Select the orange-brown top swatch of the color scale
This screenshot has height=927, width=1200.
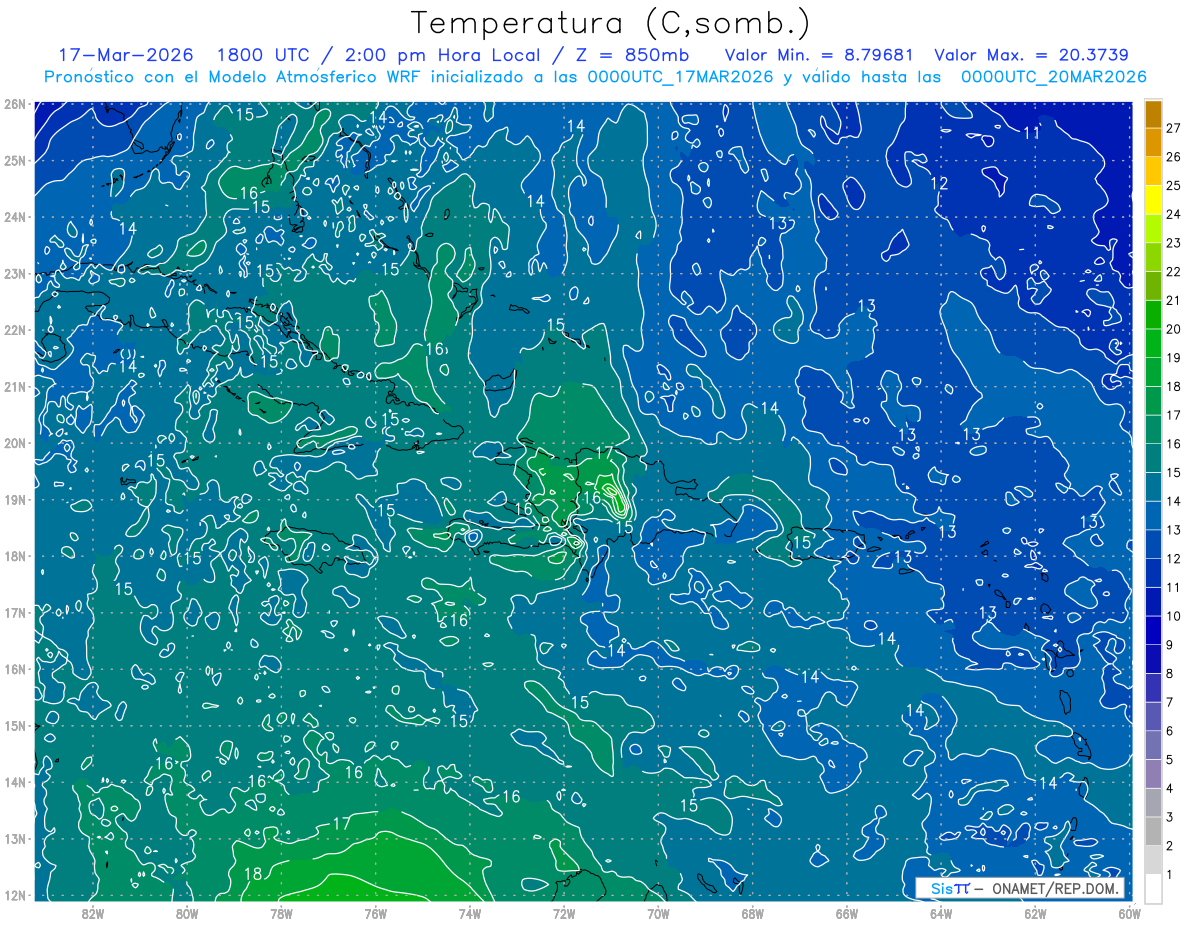pos(1153,114)
